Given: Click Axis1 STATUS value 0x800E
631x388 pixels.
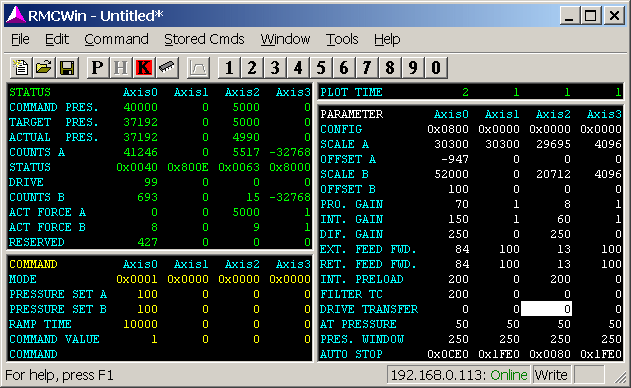Looking at the screenshot, I should tap(188, 167).
